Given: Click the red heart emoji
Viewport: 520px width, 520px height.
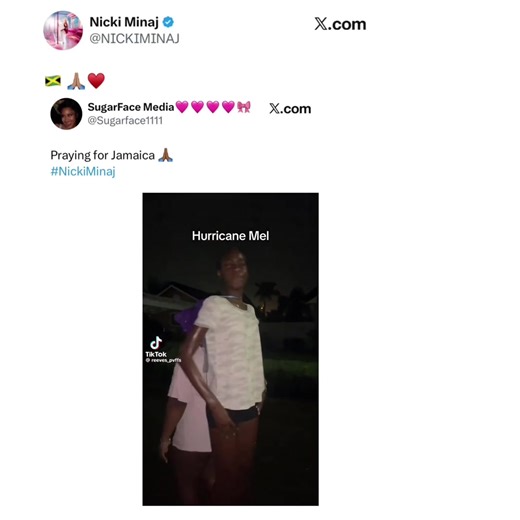Looking at the screenshot, I should tap(96, 81).
